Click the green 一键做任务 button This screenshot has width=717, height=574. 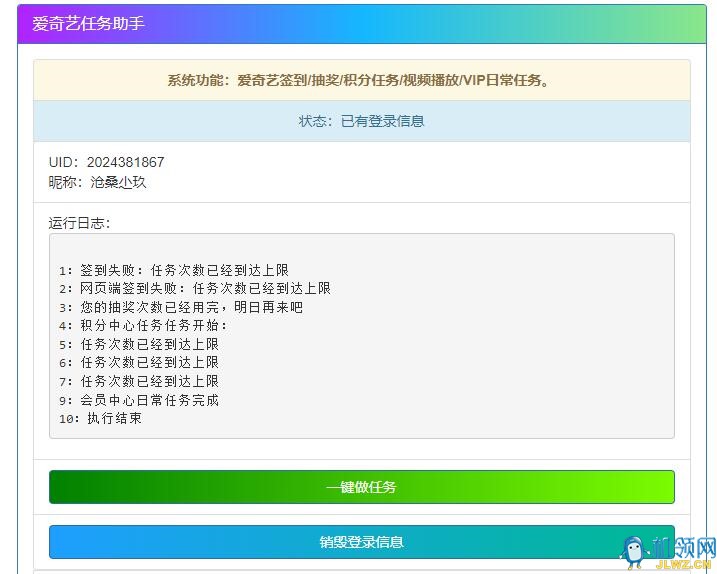click(x=362, y=487)
